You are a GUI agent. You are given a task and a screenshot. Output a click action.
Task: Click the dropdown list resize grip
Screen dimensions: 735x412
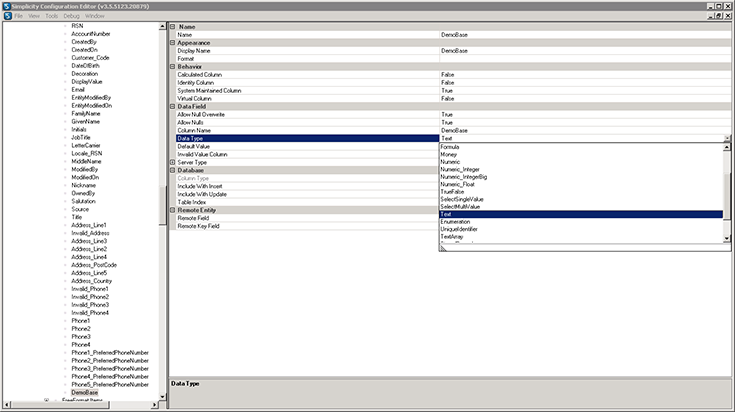tap(443, 248)
